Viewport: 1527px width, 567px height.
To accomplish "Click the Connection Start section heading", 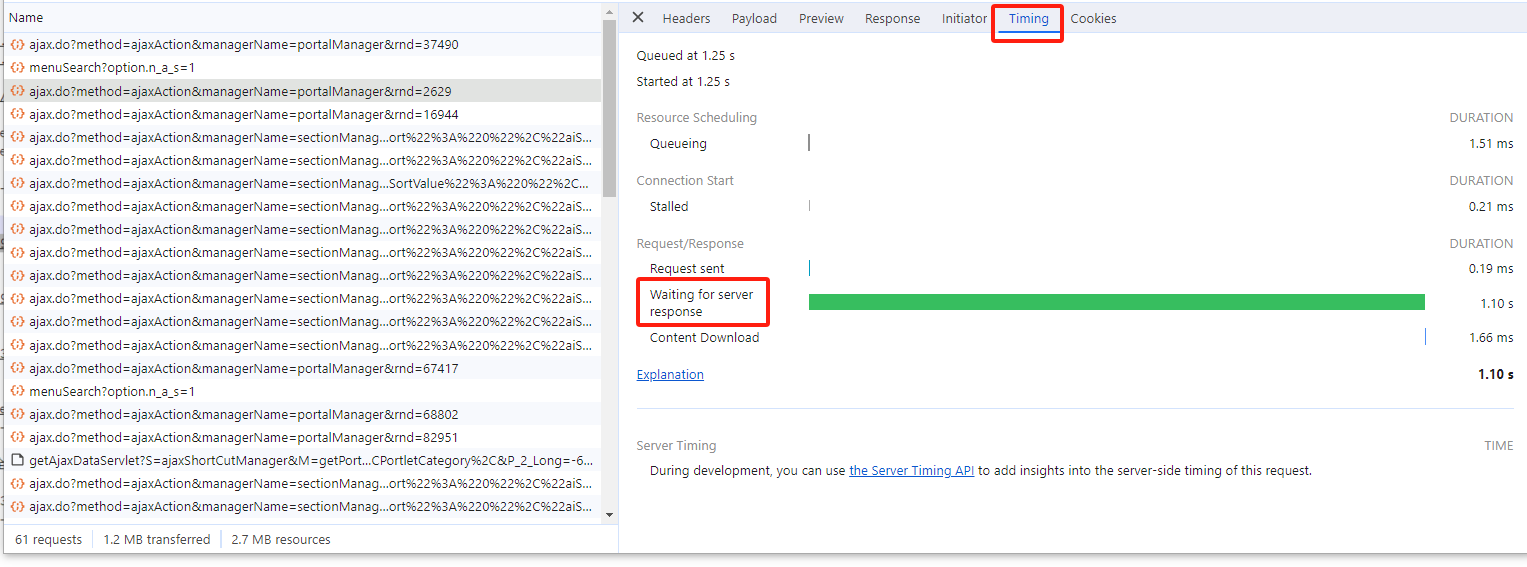I will pos(685,181).
